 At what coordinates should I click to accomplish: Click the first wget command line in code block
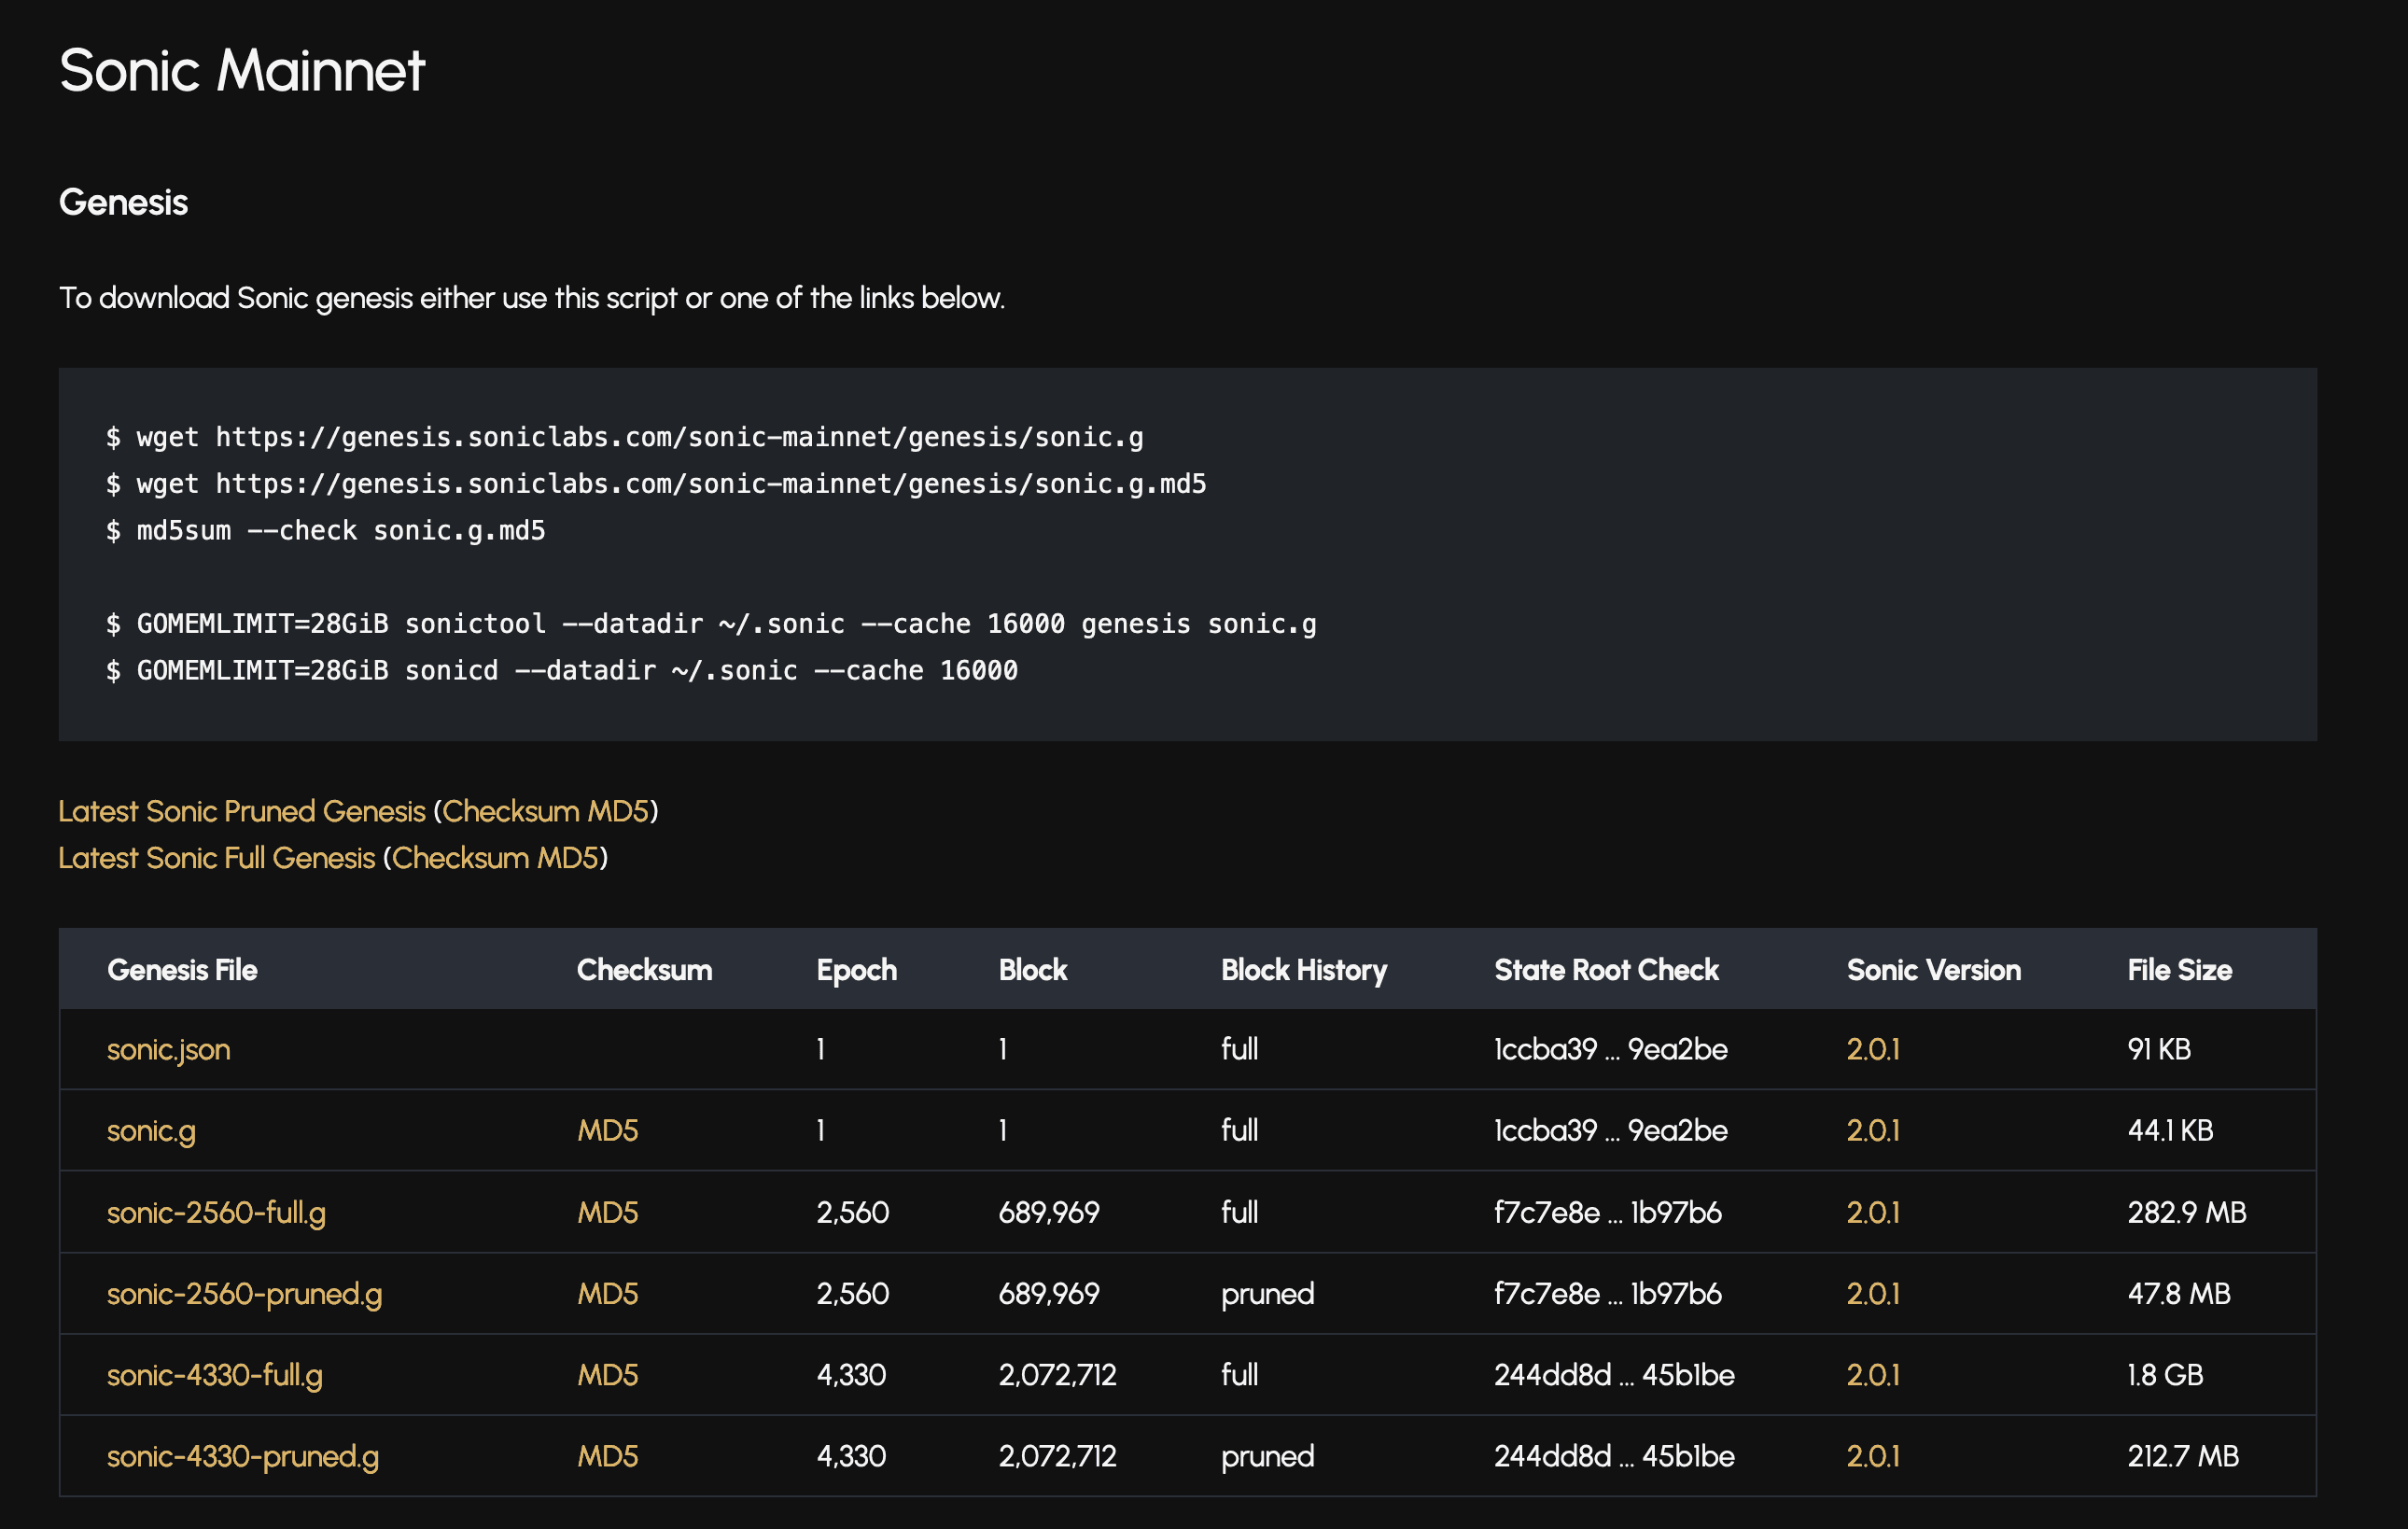[x=625, y=437]
